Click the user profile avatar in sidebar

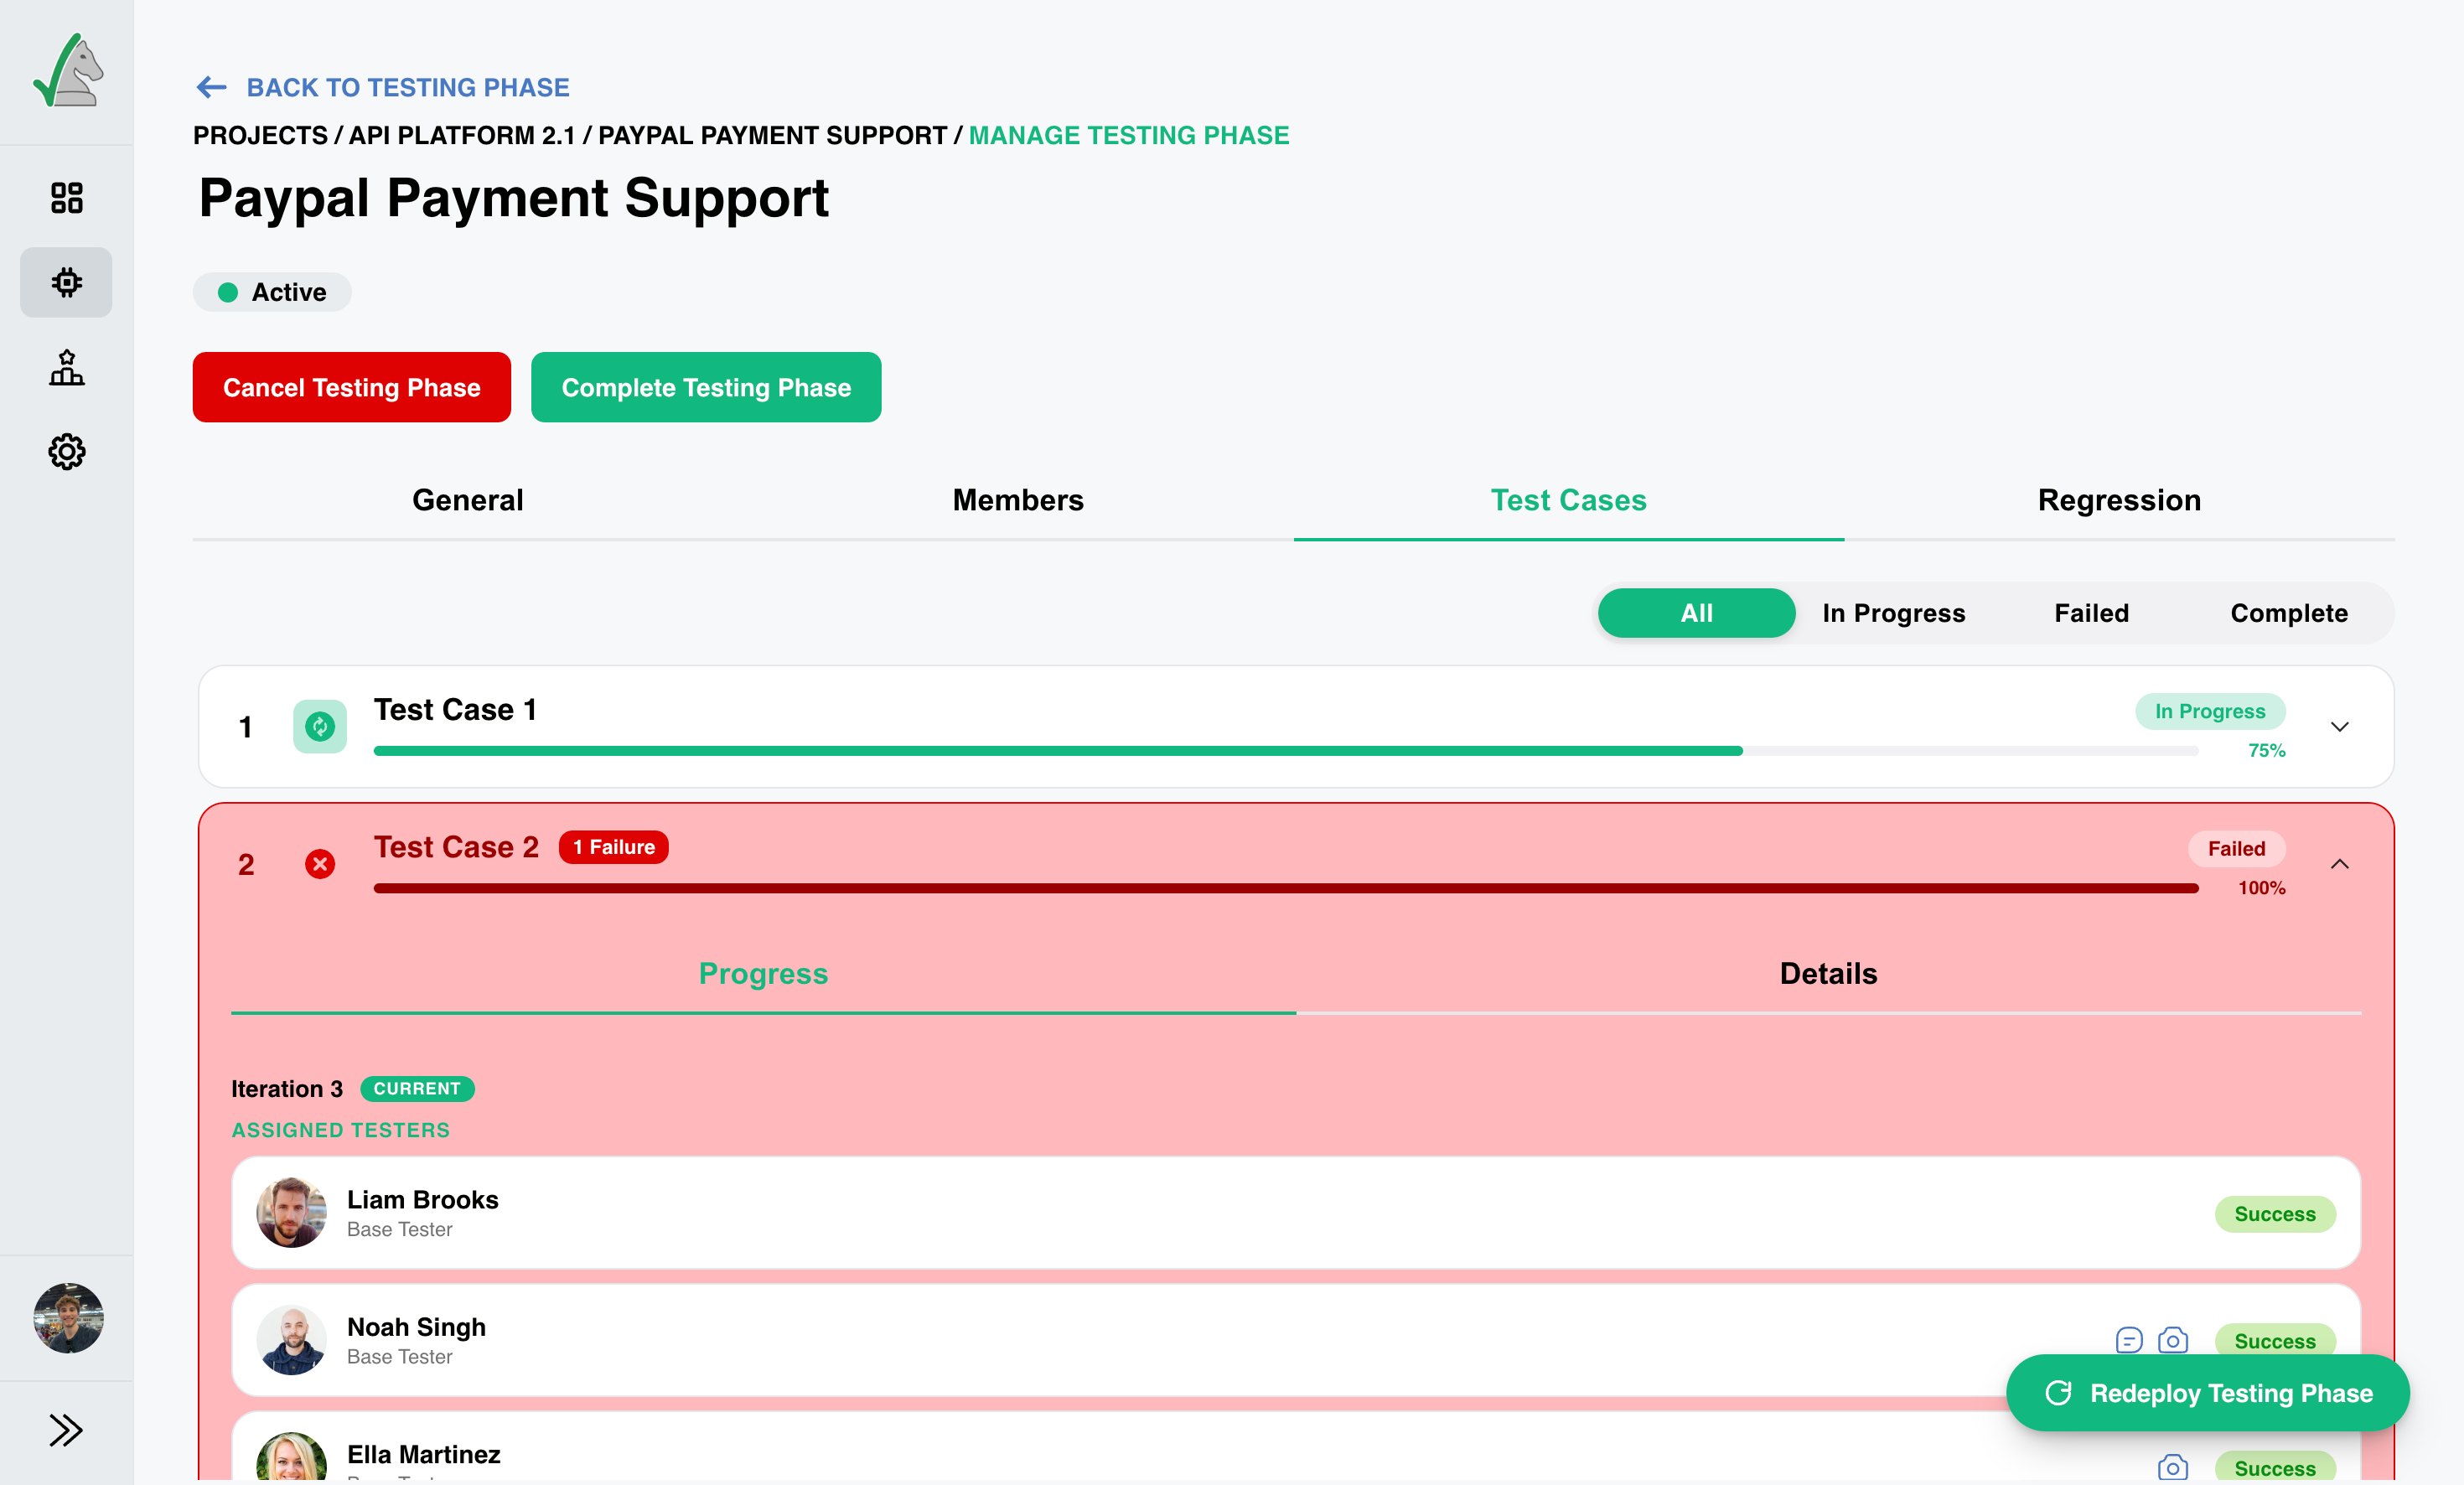[68, 1318]
